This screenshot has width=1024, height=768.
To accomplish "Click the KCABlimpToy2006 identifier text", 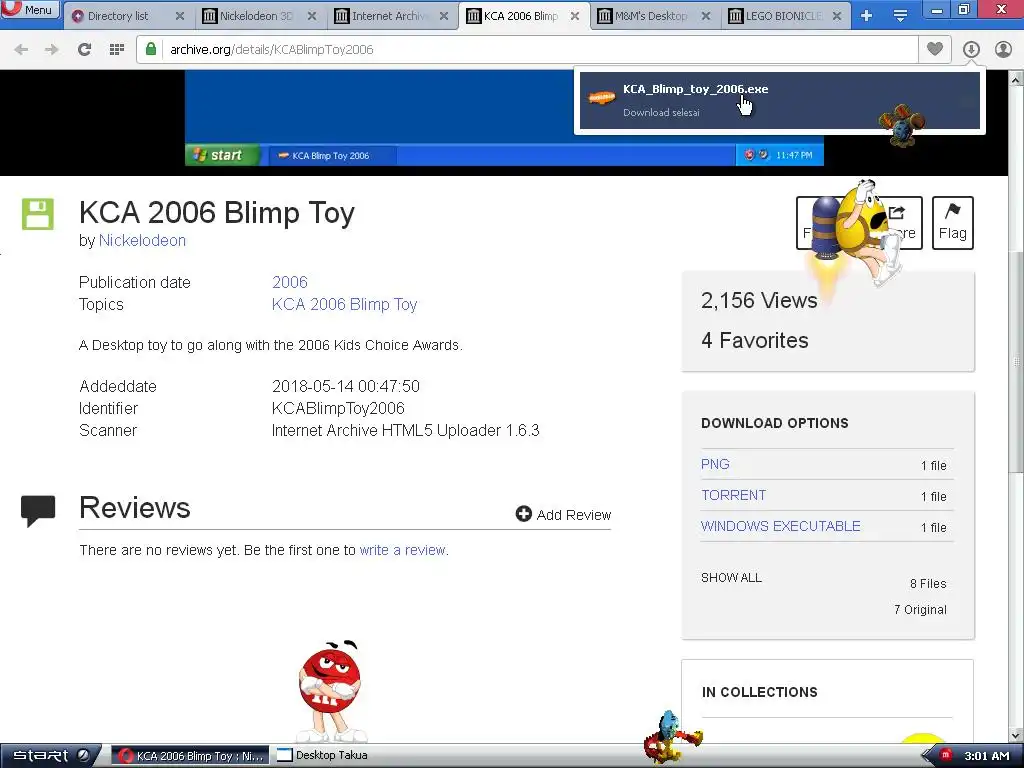I will click(338, 408).
